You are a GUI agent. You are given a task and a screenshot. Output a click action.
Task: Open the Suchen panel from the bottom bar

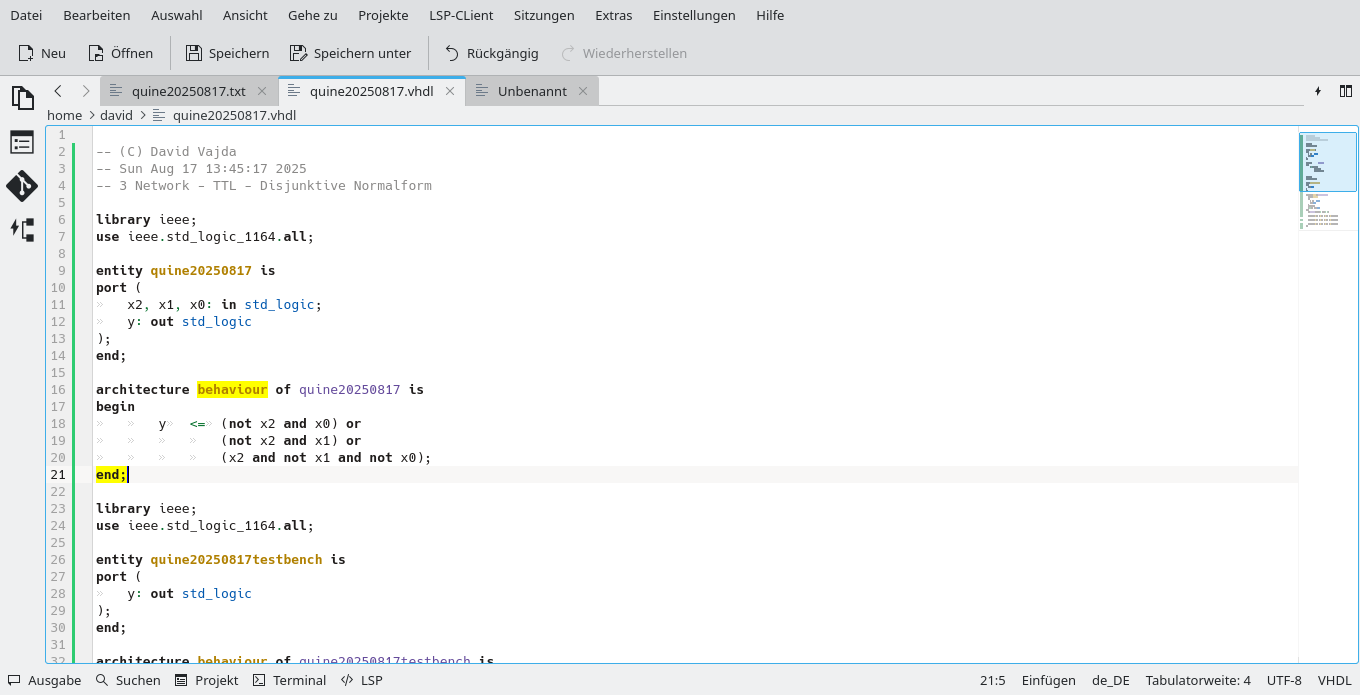pos(129,680)
